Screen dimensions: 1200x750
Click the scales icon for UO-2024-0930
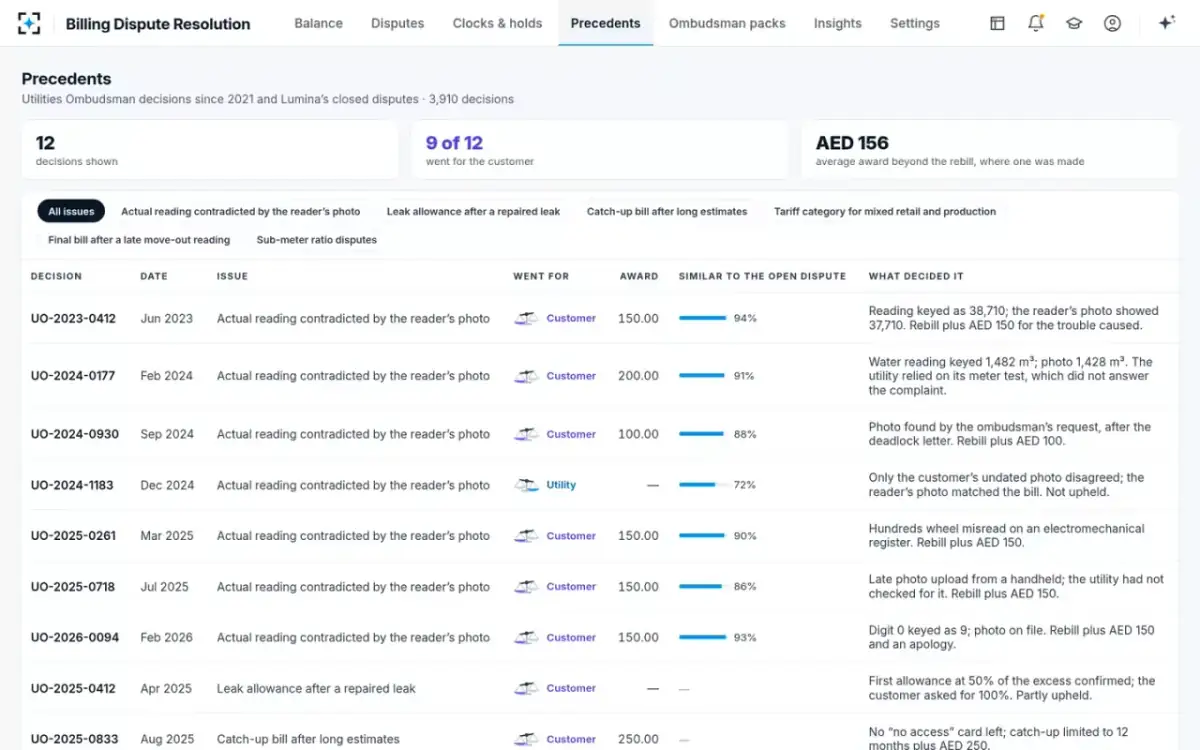pyautogui.click(x=526, y=434)
